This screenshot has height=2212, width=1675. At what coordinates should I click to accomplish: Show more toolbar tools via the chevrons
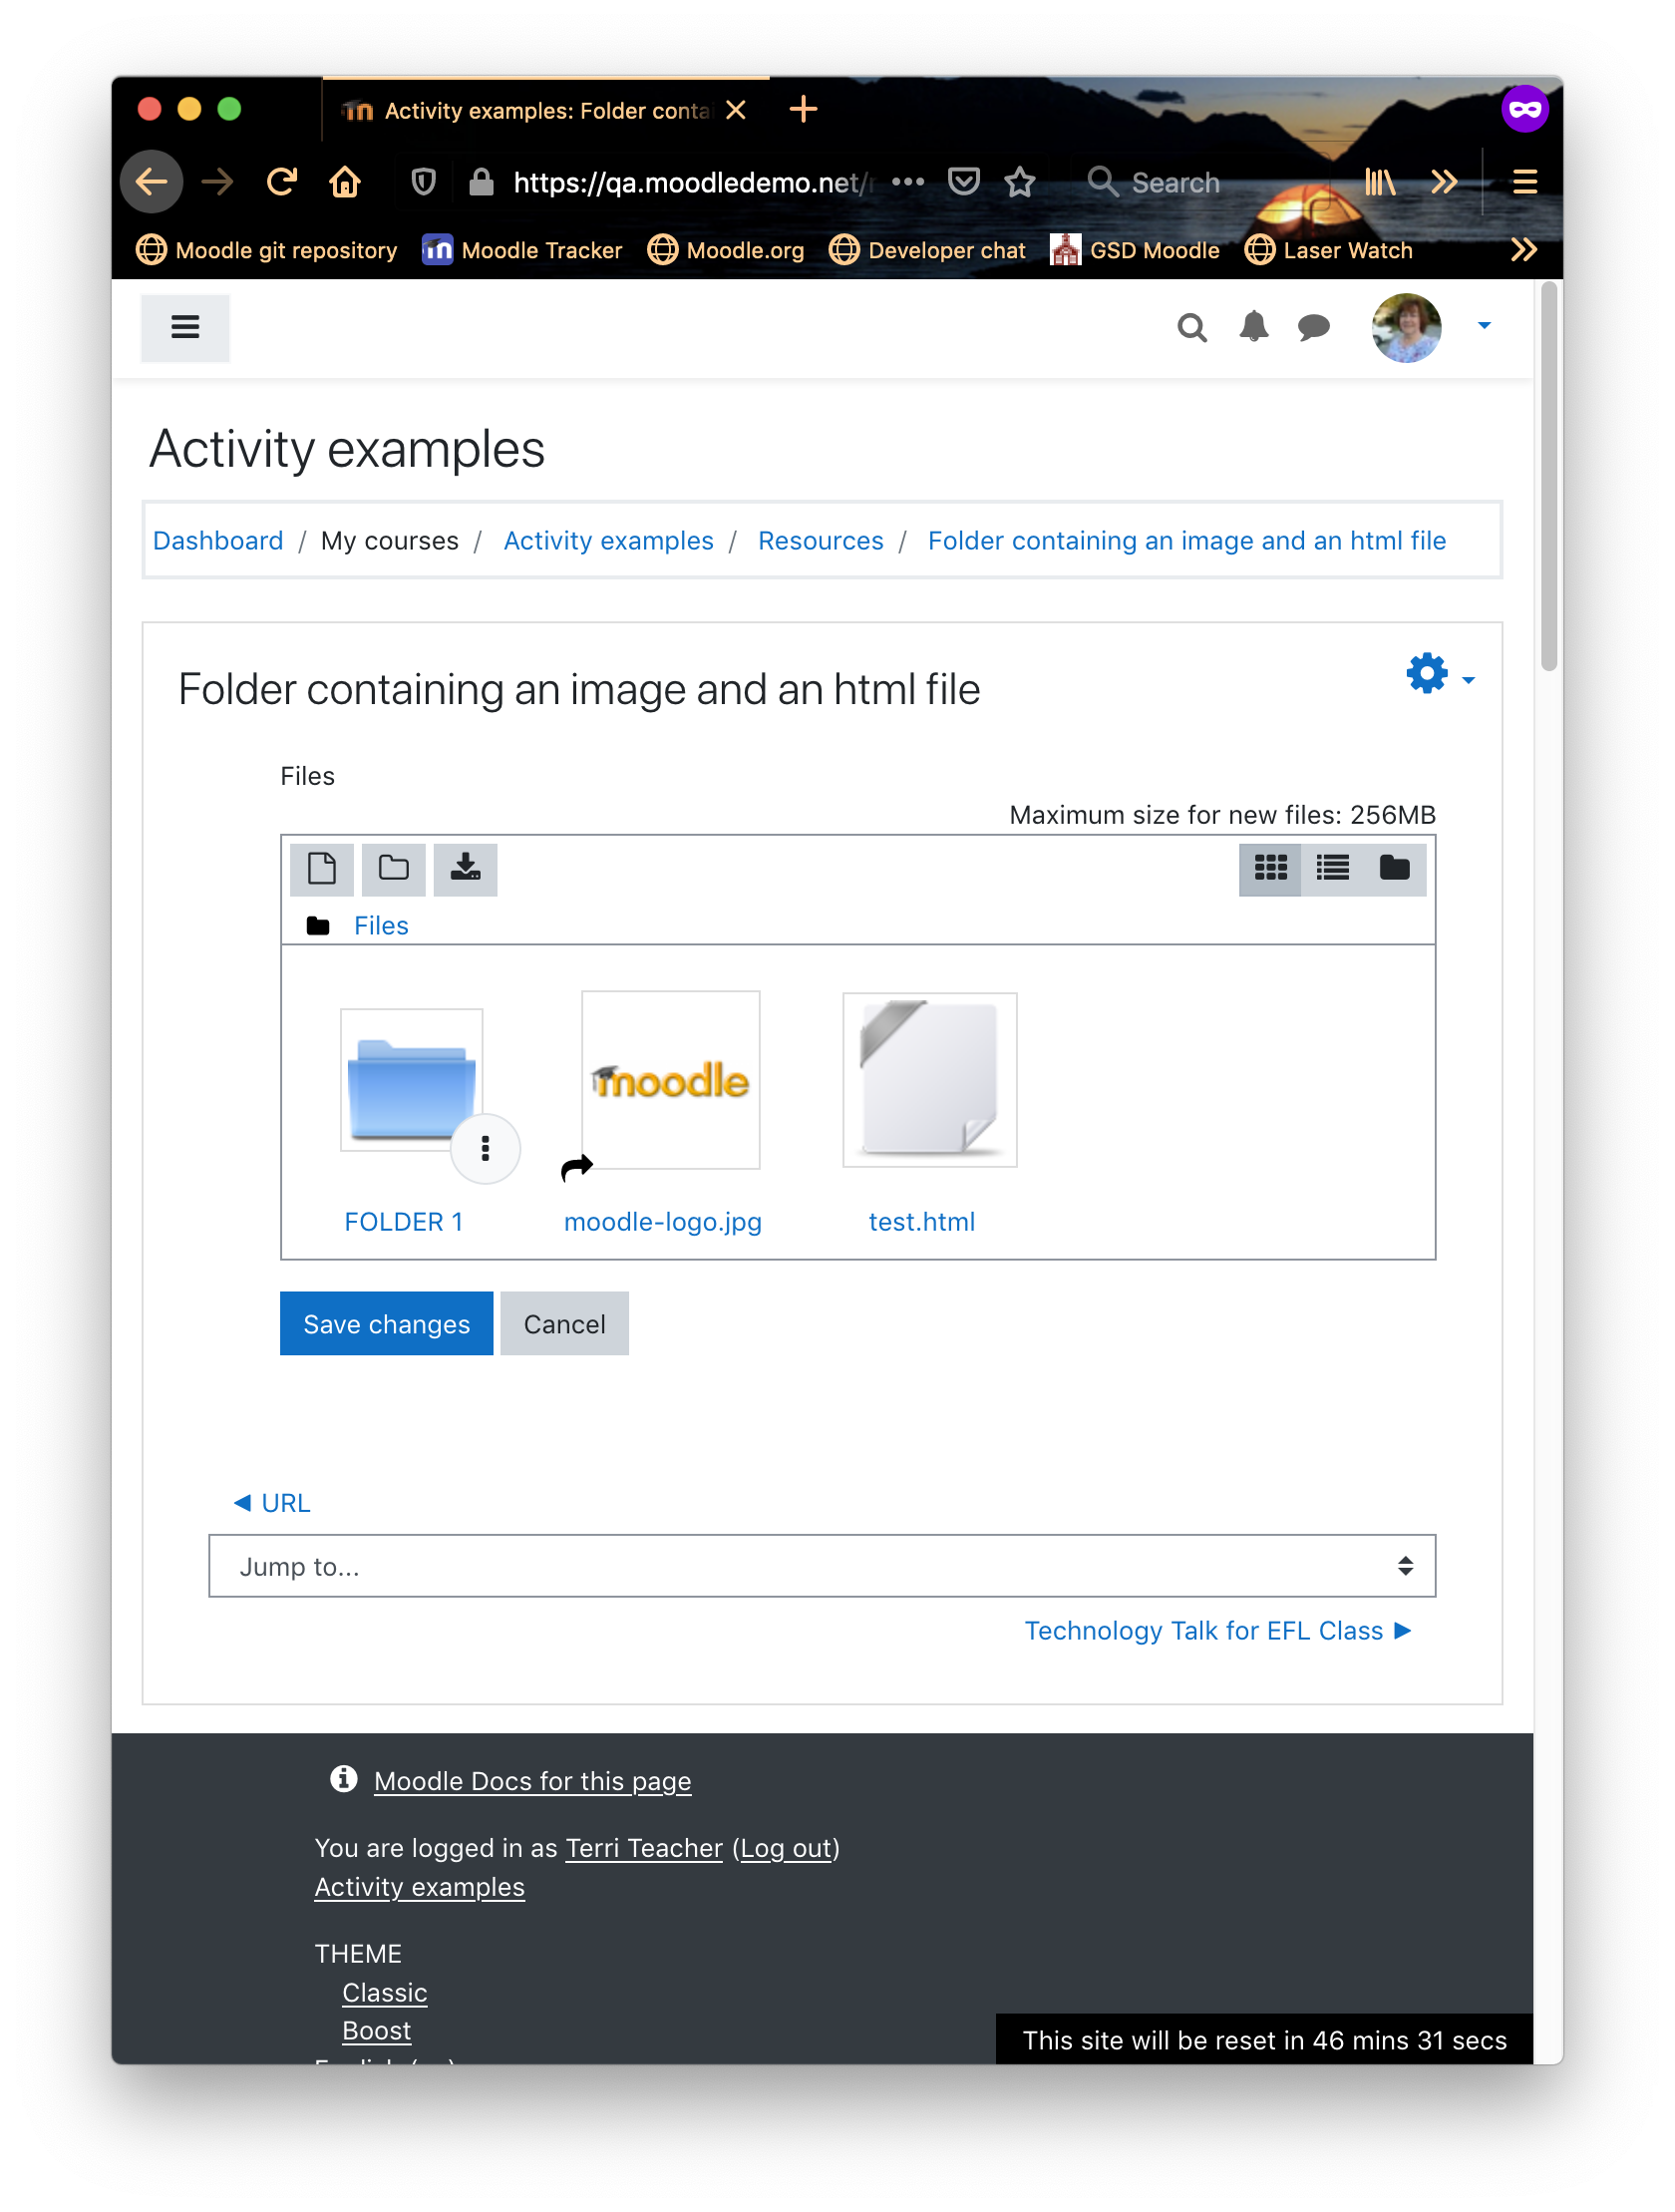click(x=1443, y=182)
